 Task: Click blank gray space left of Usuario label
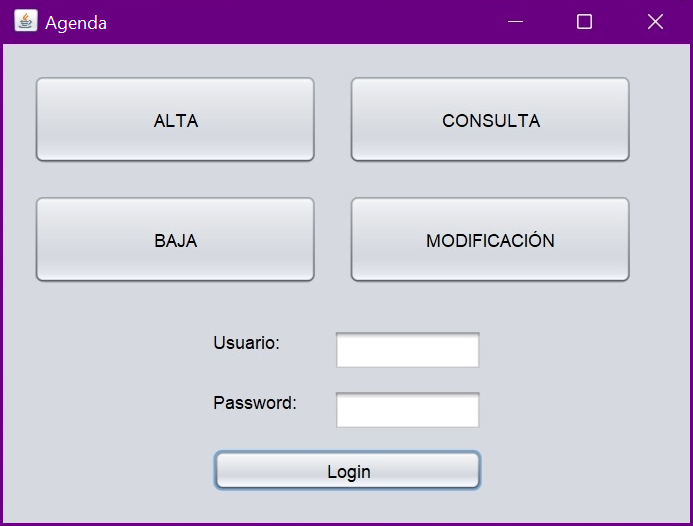[110, 345]
